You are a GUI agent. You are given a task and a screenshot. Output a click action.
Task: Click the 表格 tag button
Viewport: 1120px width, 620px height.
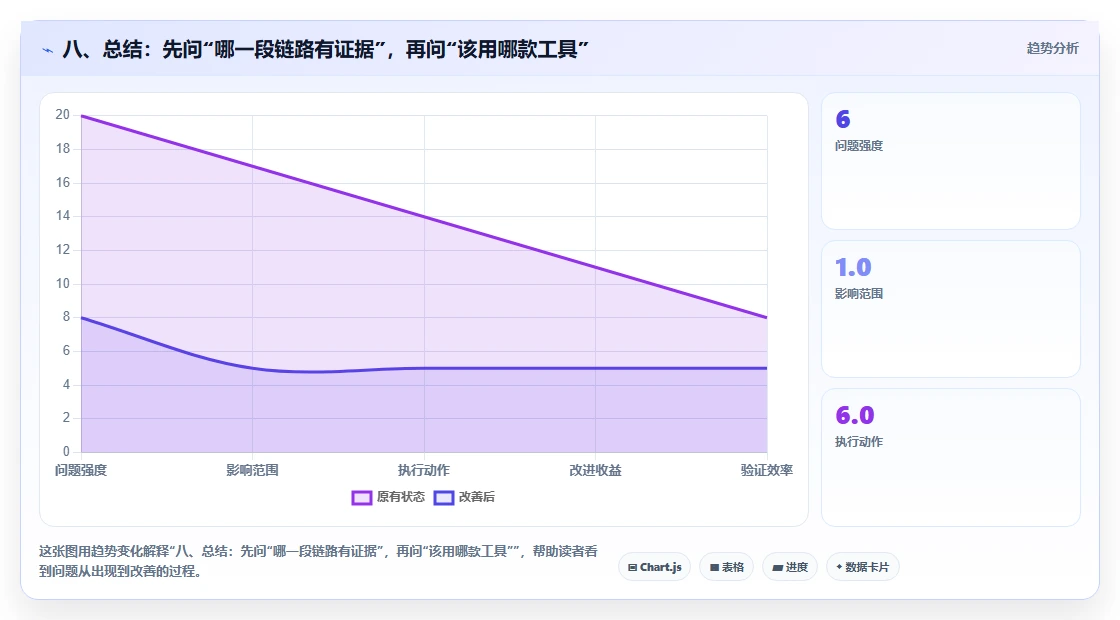point(726,567)
